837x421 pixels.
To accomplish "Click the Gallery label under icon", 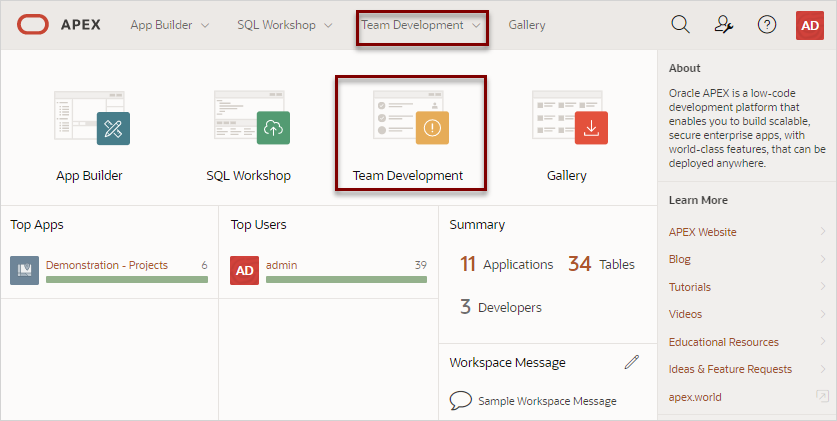I will tap(566, 176).
